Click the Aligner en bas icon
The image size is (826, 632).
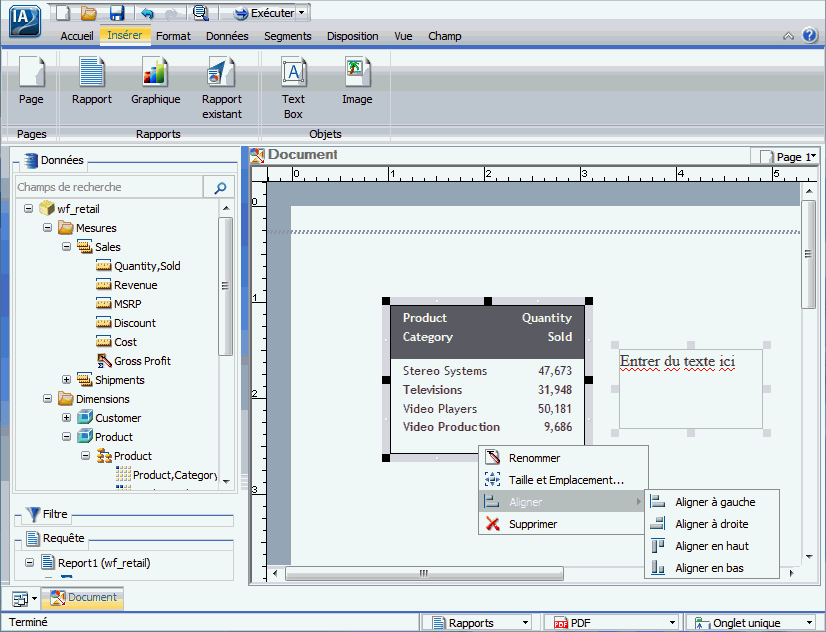(x=657, y=568)
